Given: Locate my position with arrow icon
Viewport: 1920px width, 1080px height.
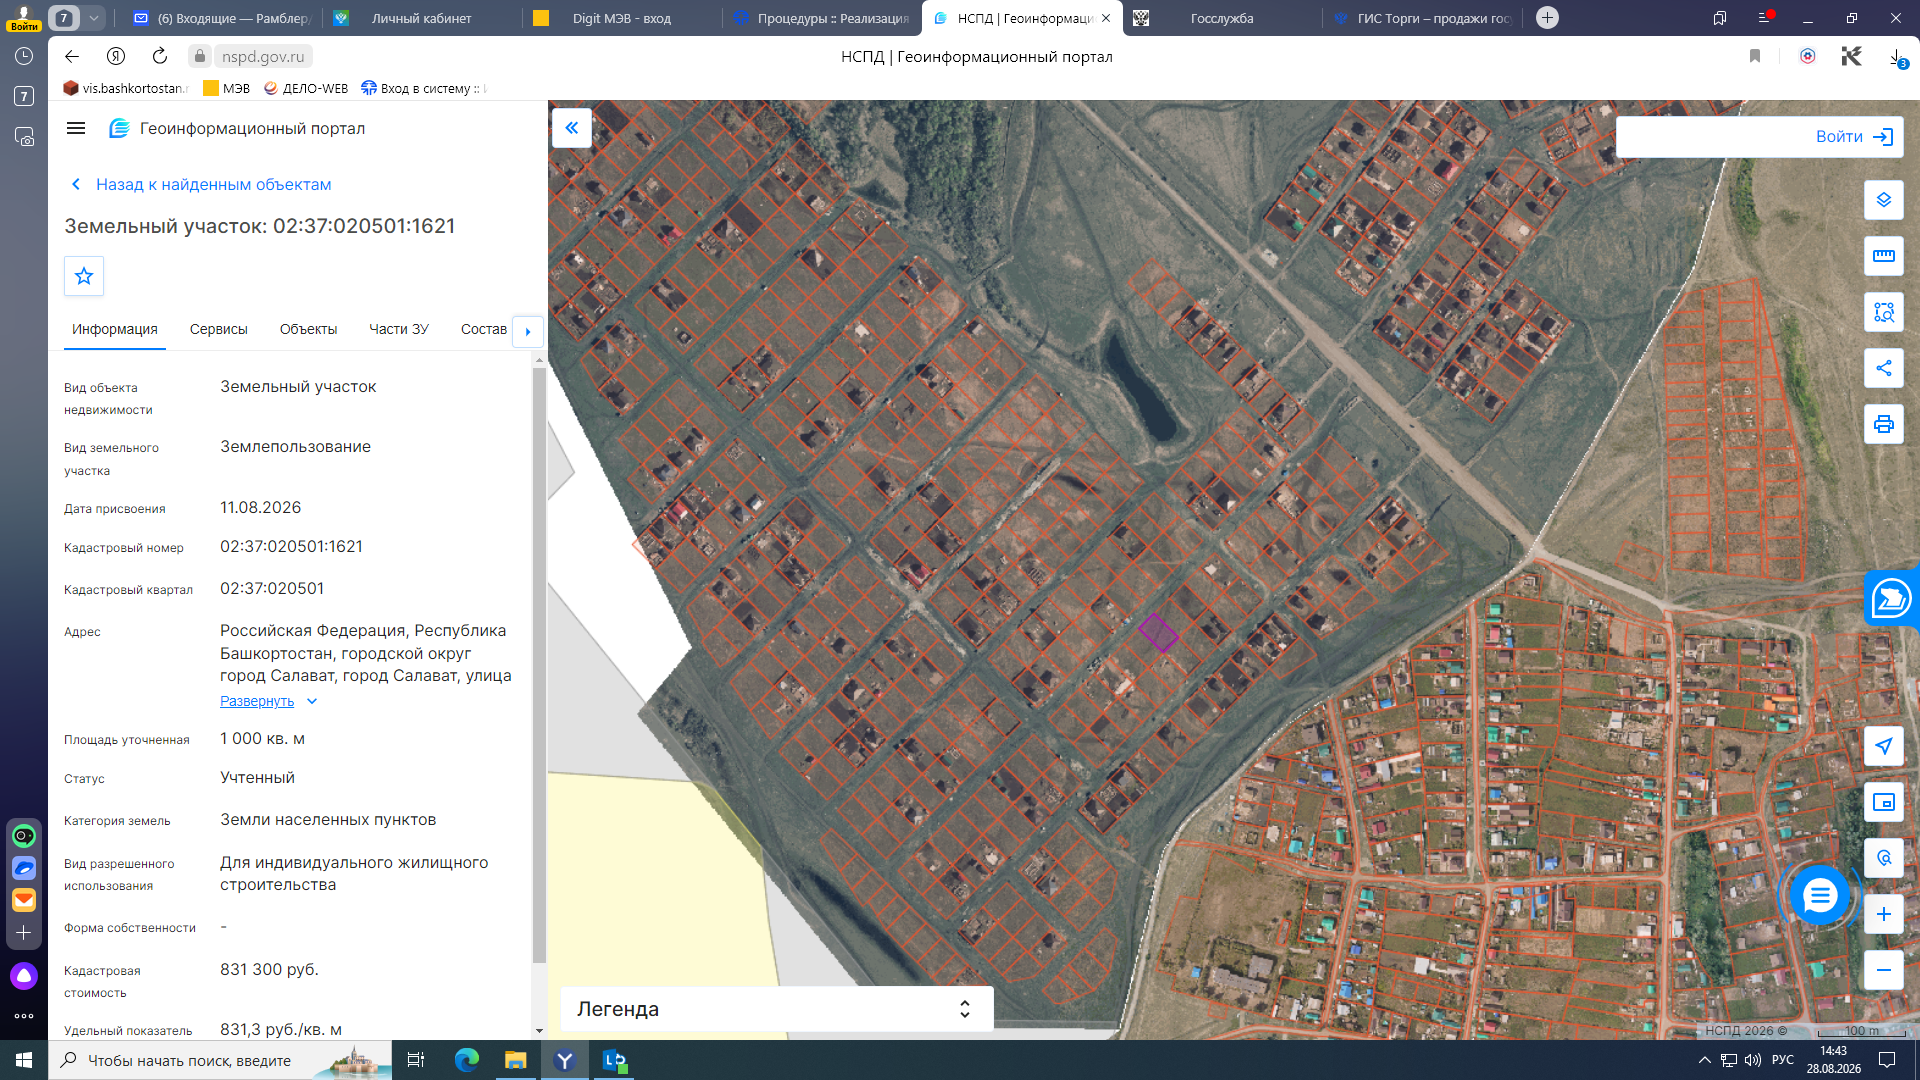Looking at the screenshot, I should pos(1883,746).
